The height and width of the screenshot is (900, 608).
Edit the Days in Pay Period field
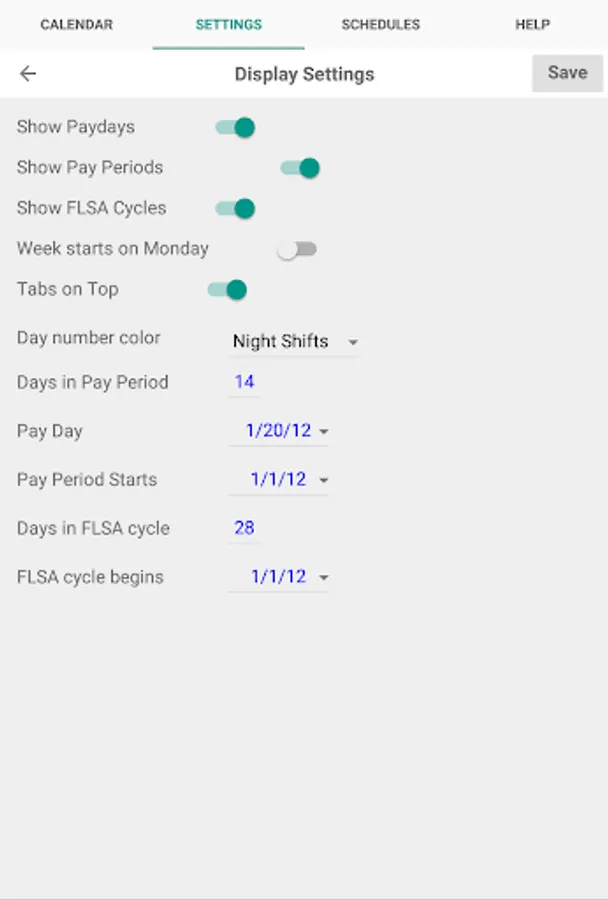click(x=245, y=382)
